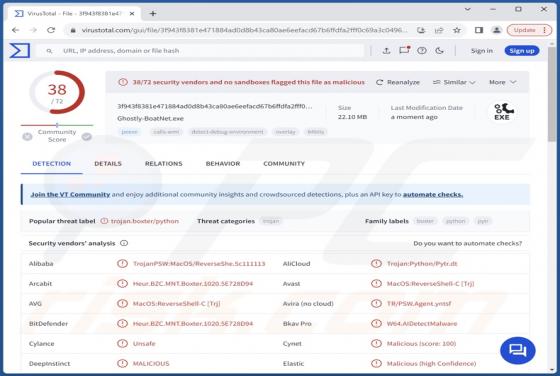The height and width of the screenshot is (376, 560).
Task: Switch to the DETAILS tab
Action: tap(108, 164)
